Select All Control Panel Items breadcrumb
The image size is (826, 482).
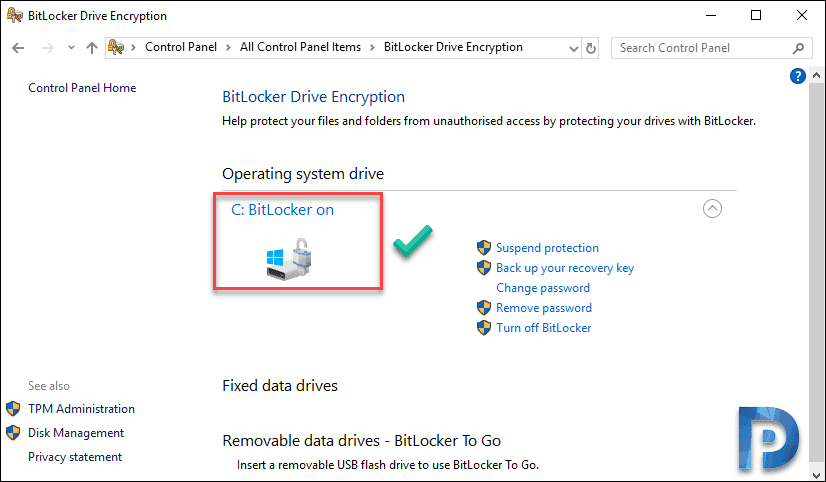300,47
